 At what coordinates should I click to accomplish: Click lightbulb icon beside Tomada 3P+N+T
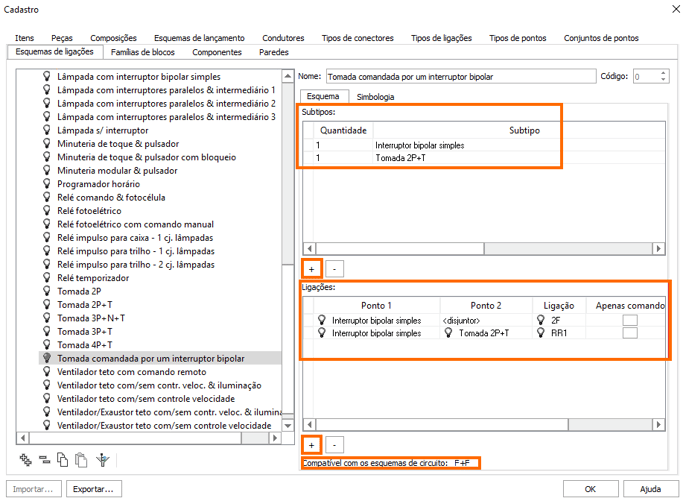(x=46, y=318)
